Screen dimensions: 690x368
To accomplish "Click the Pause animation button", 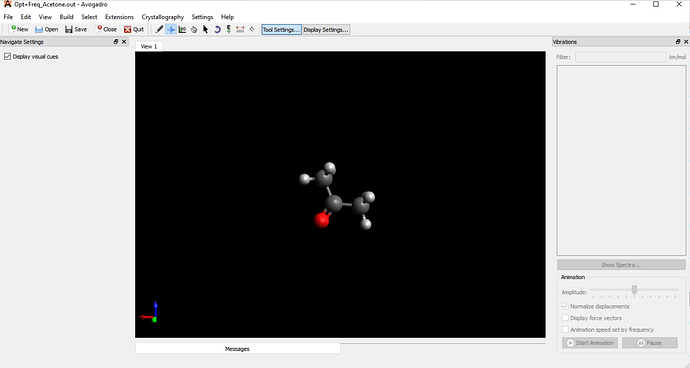I will point(650,342).
